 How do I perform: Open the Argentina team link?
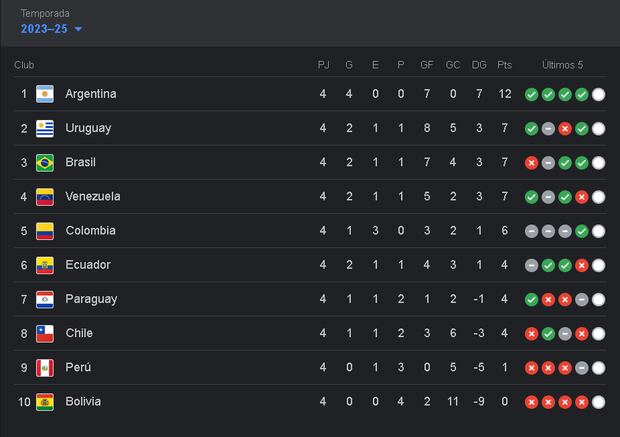pyautogui.click(x=90, y=94)
